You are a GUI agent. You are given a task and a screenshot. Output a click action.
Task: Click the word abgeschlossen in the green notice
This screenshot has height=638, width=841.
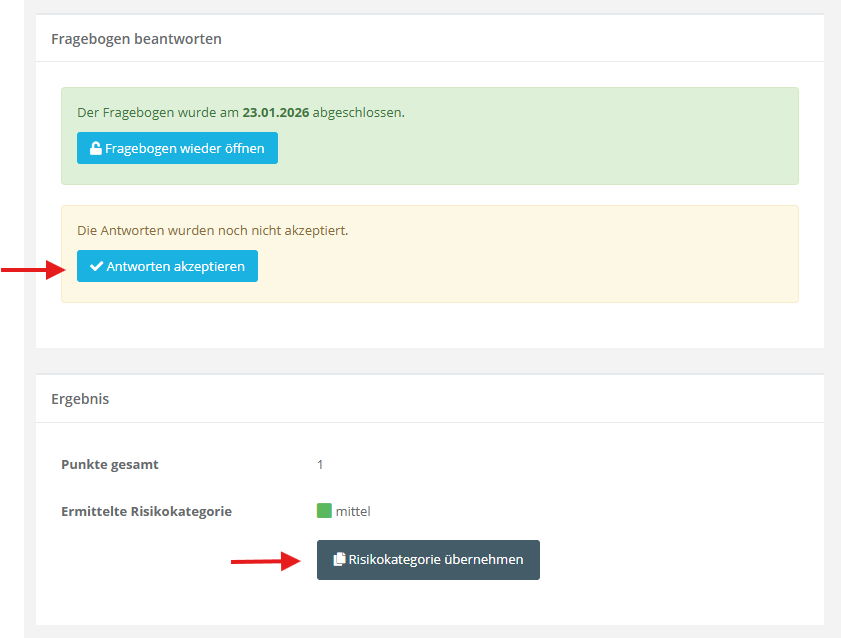tap(357, 112)
